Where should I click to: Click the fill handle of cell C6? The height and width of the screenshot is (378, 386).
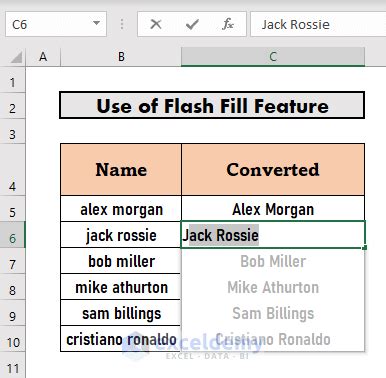tap(365, 248)
